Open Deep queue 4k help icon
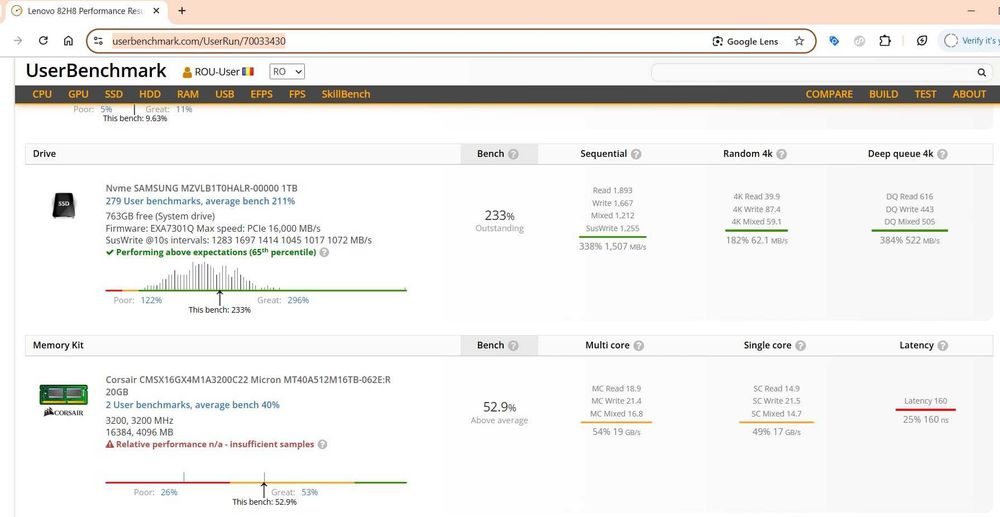Image resolution: width=1000 pixels, height=517 pixels. point(942,154)
